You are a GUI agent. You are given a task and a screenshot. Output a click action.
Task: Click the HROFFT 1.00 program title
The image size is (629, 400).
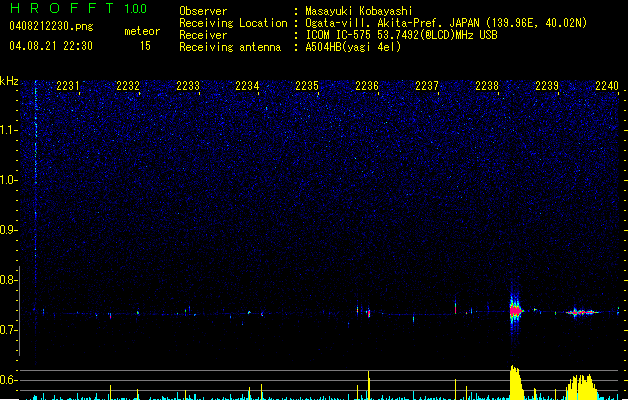(x=78, y=8)
